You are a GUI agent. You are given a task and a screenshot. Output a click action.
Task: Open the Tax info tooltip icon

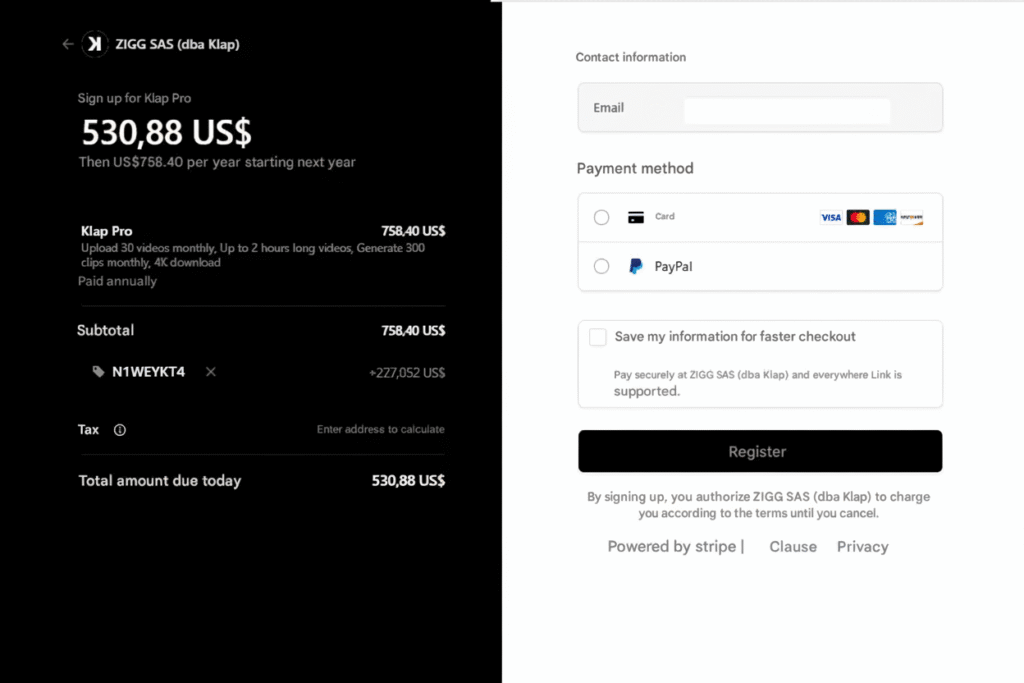pos(120,430)
